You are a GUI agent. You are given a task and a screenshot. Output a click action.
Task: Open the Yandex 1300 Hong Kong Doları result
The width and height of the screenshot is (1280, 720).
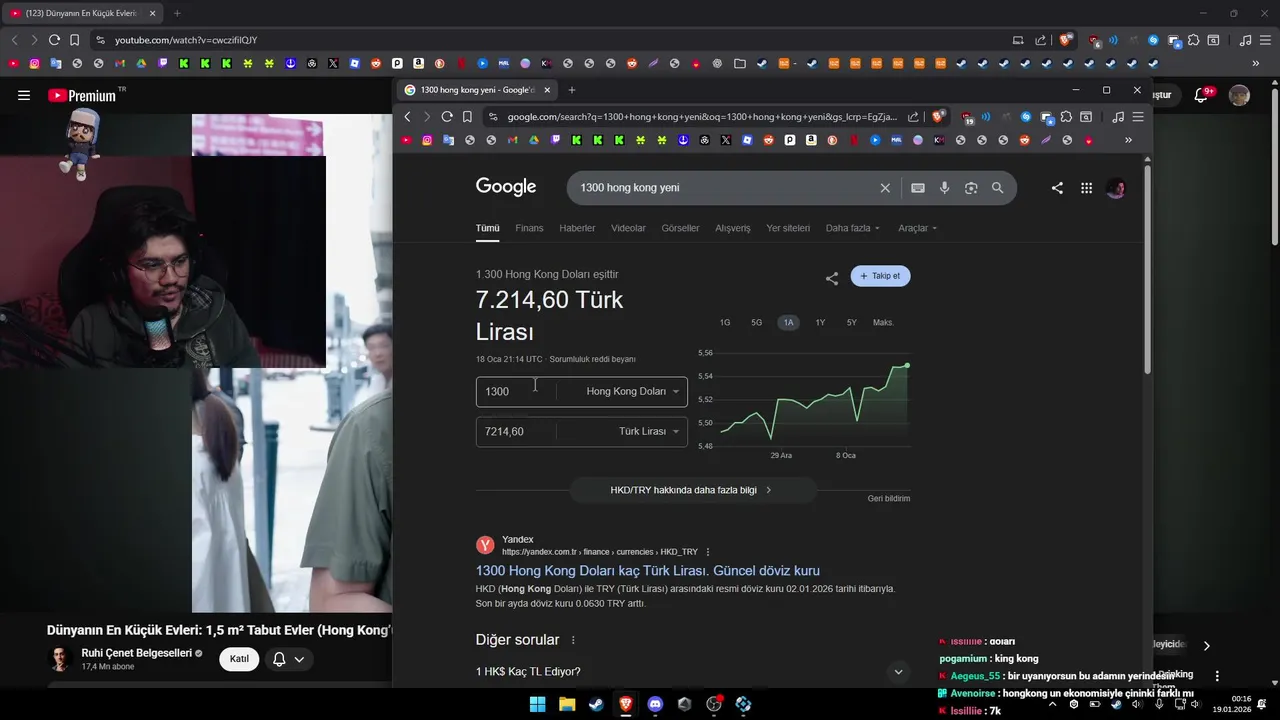647,571
